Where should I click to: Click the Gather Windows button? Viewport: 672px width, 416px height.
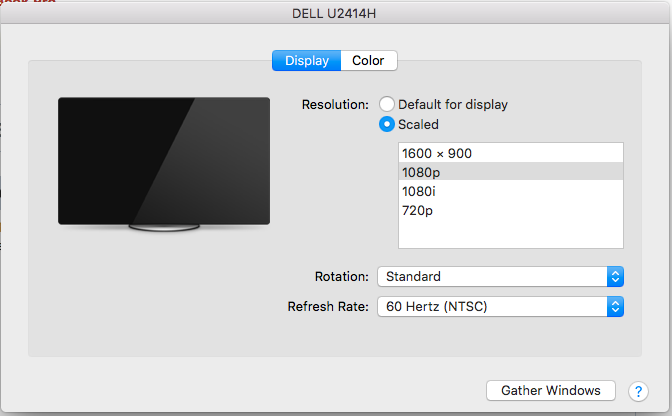pyautogui.click(x=551, y=390)
